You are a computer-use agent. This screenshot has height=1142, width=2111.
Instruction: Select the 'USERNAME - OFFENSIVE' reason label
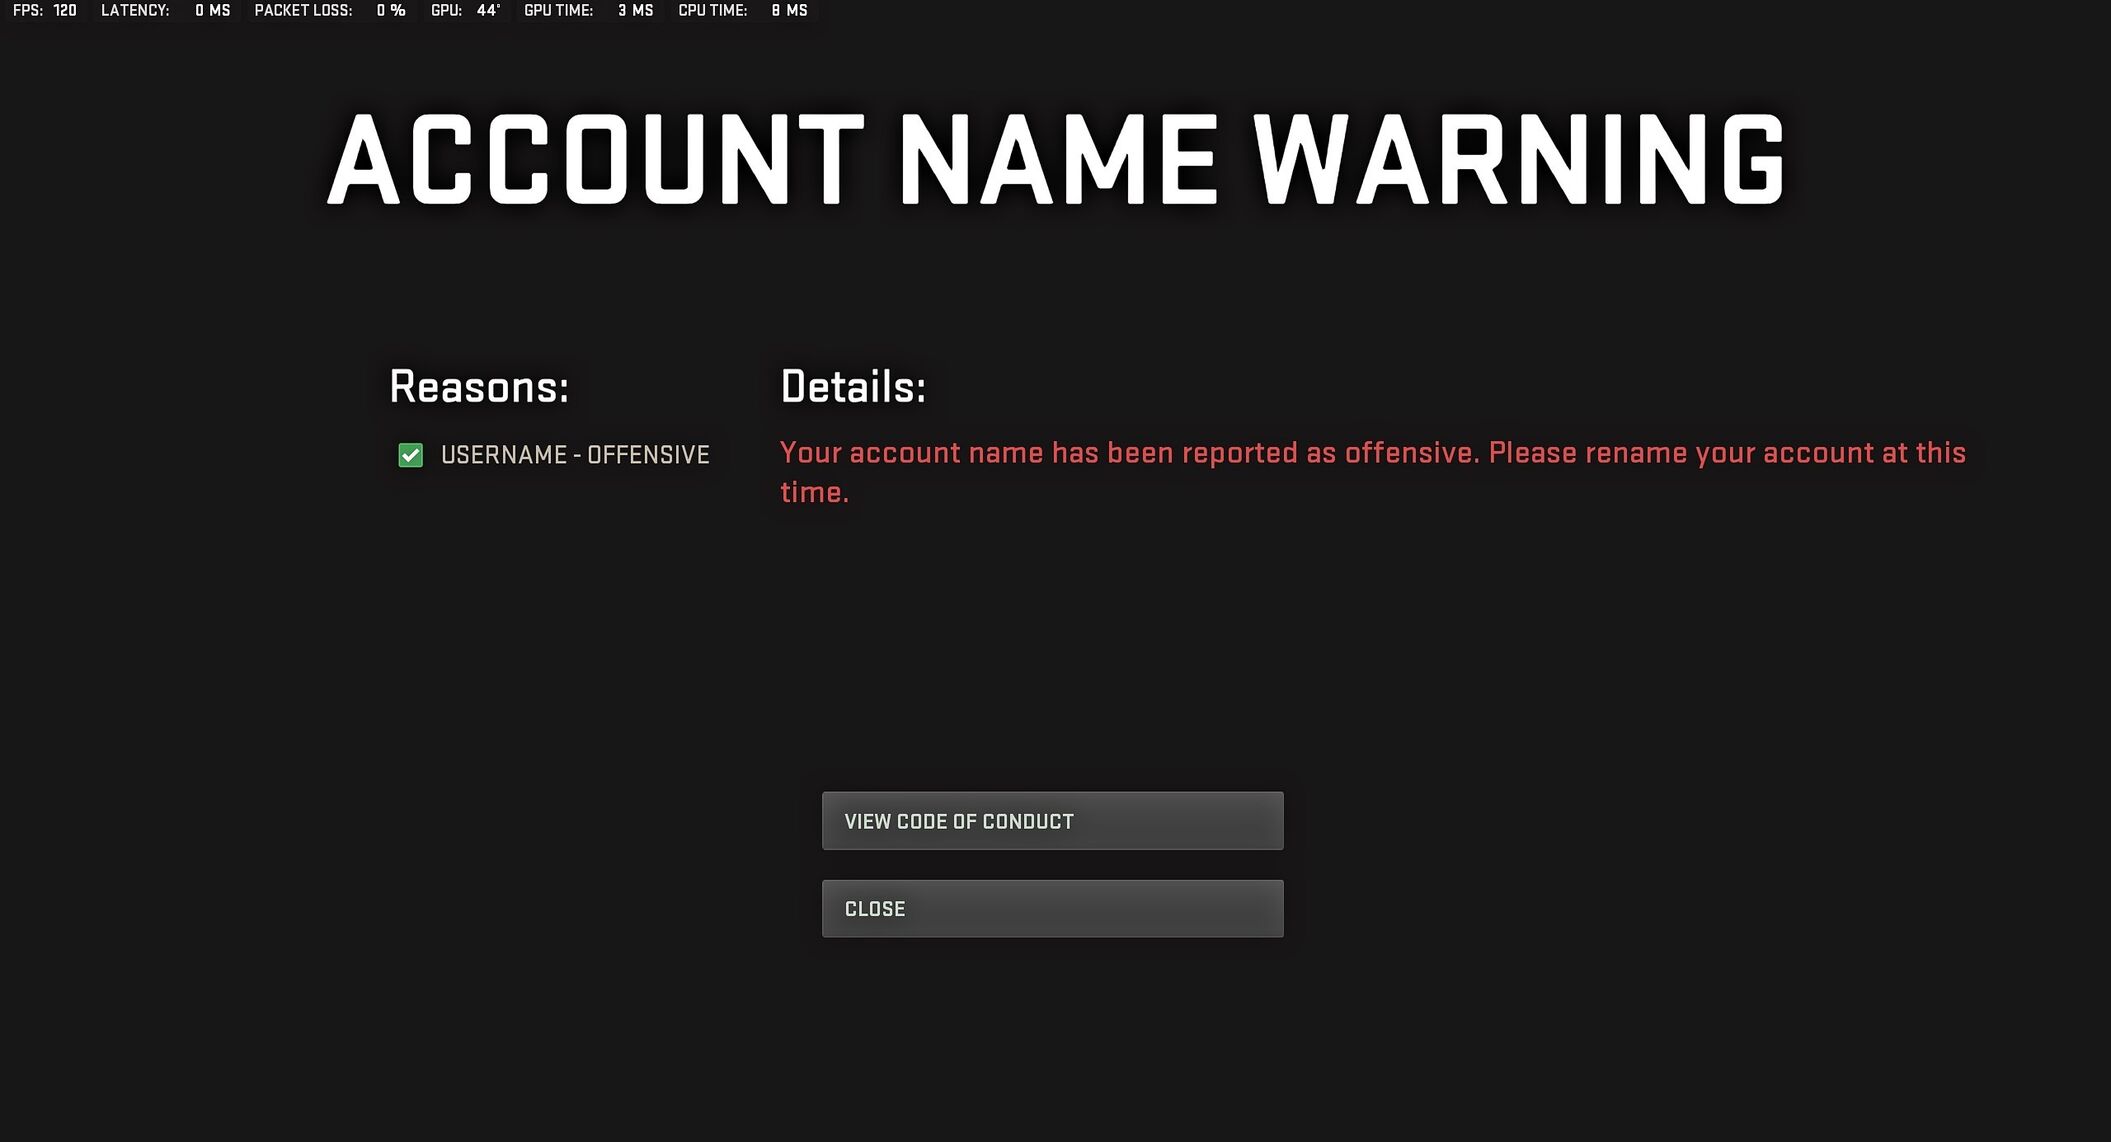coord(575,455)
